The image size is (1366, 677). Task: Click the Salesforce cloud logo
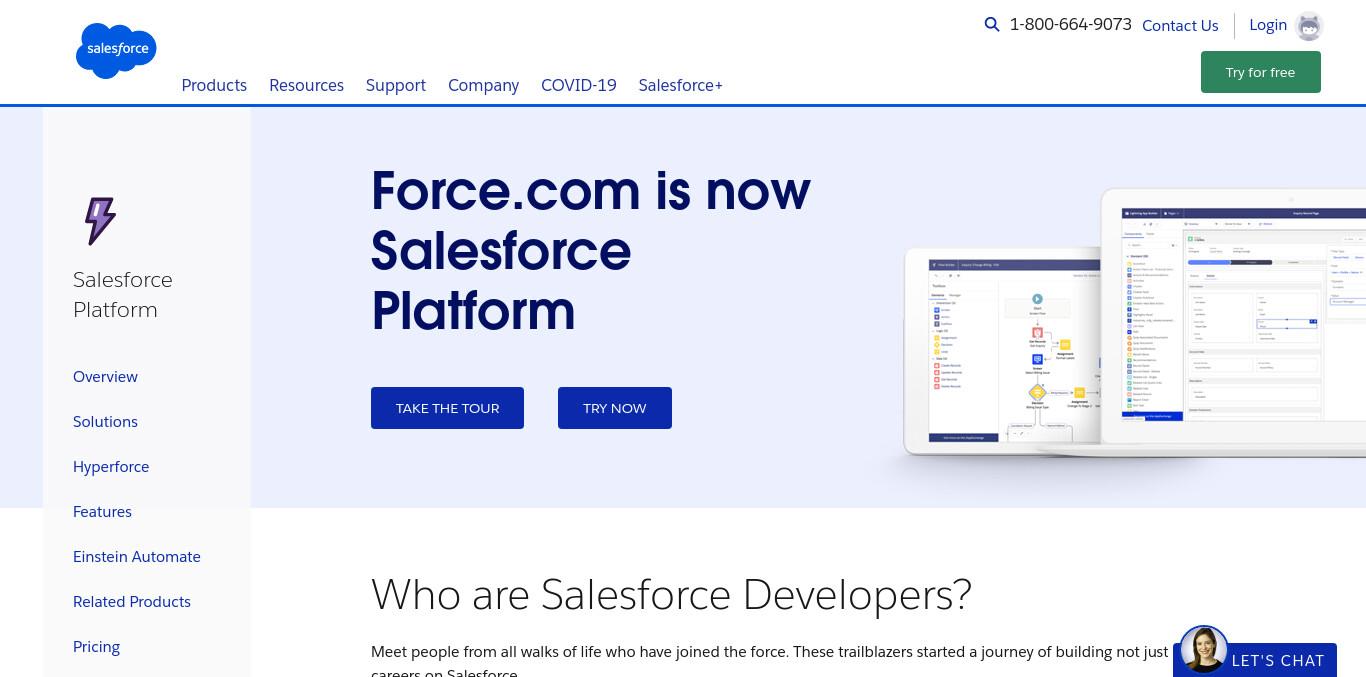[116, 50]
